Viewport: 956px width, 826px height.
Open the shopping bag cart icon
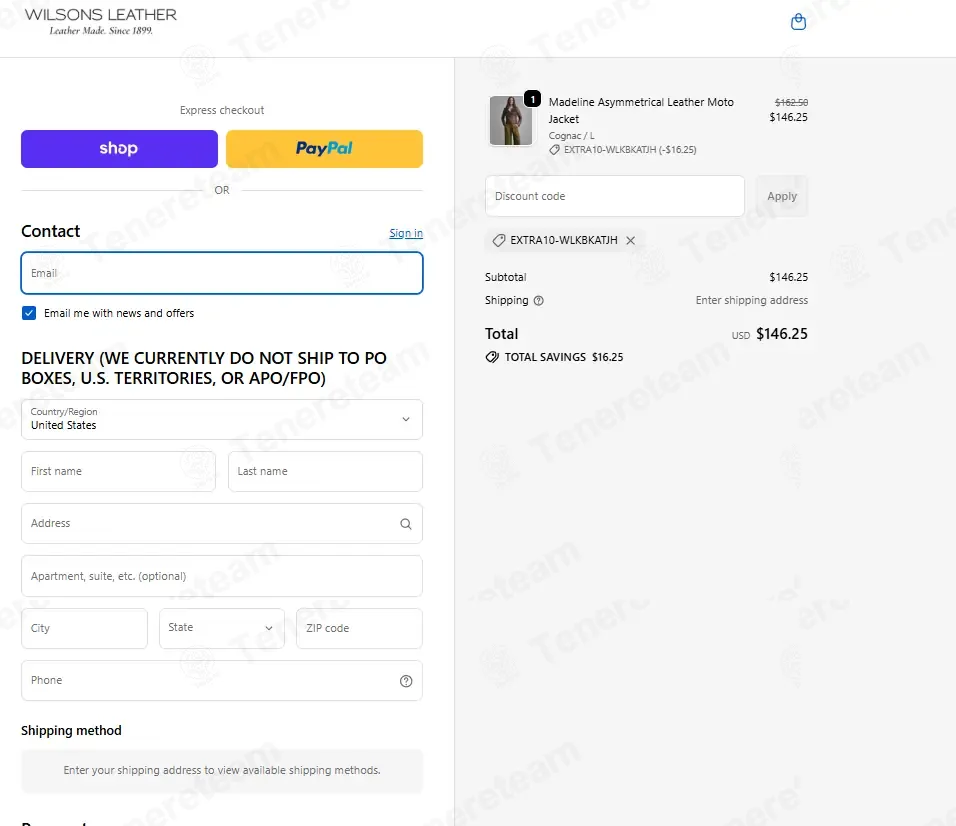[x=798, y=23]
